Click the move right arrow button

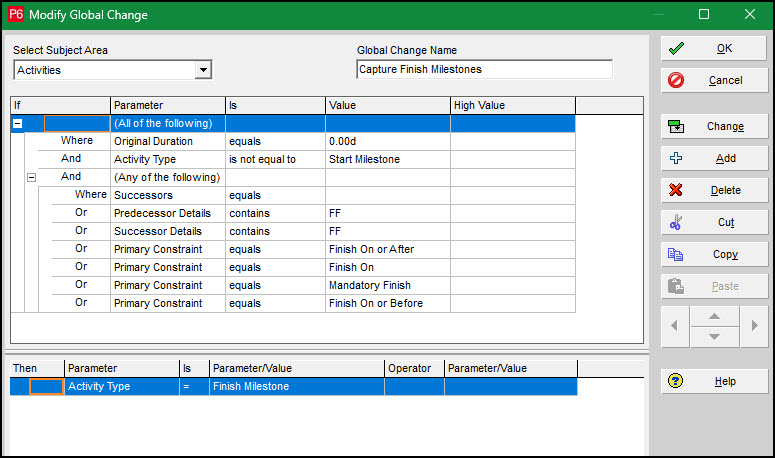pos(754,326)
